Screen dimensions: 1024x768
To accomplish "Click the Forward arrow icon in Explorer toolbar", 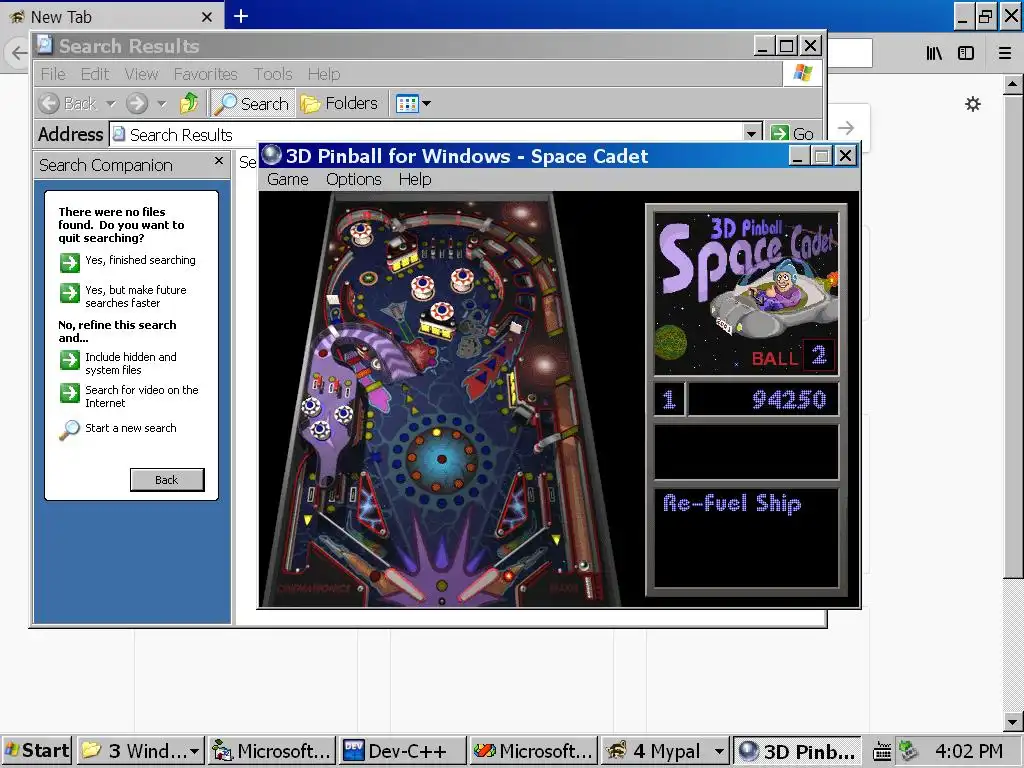I will tap(137, 103).
